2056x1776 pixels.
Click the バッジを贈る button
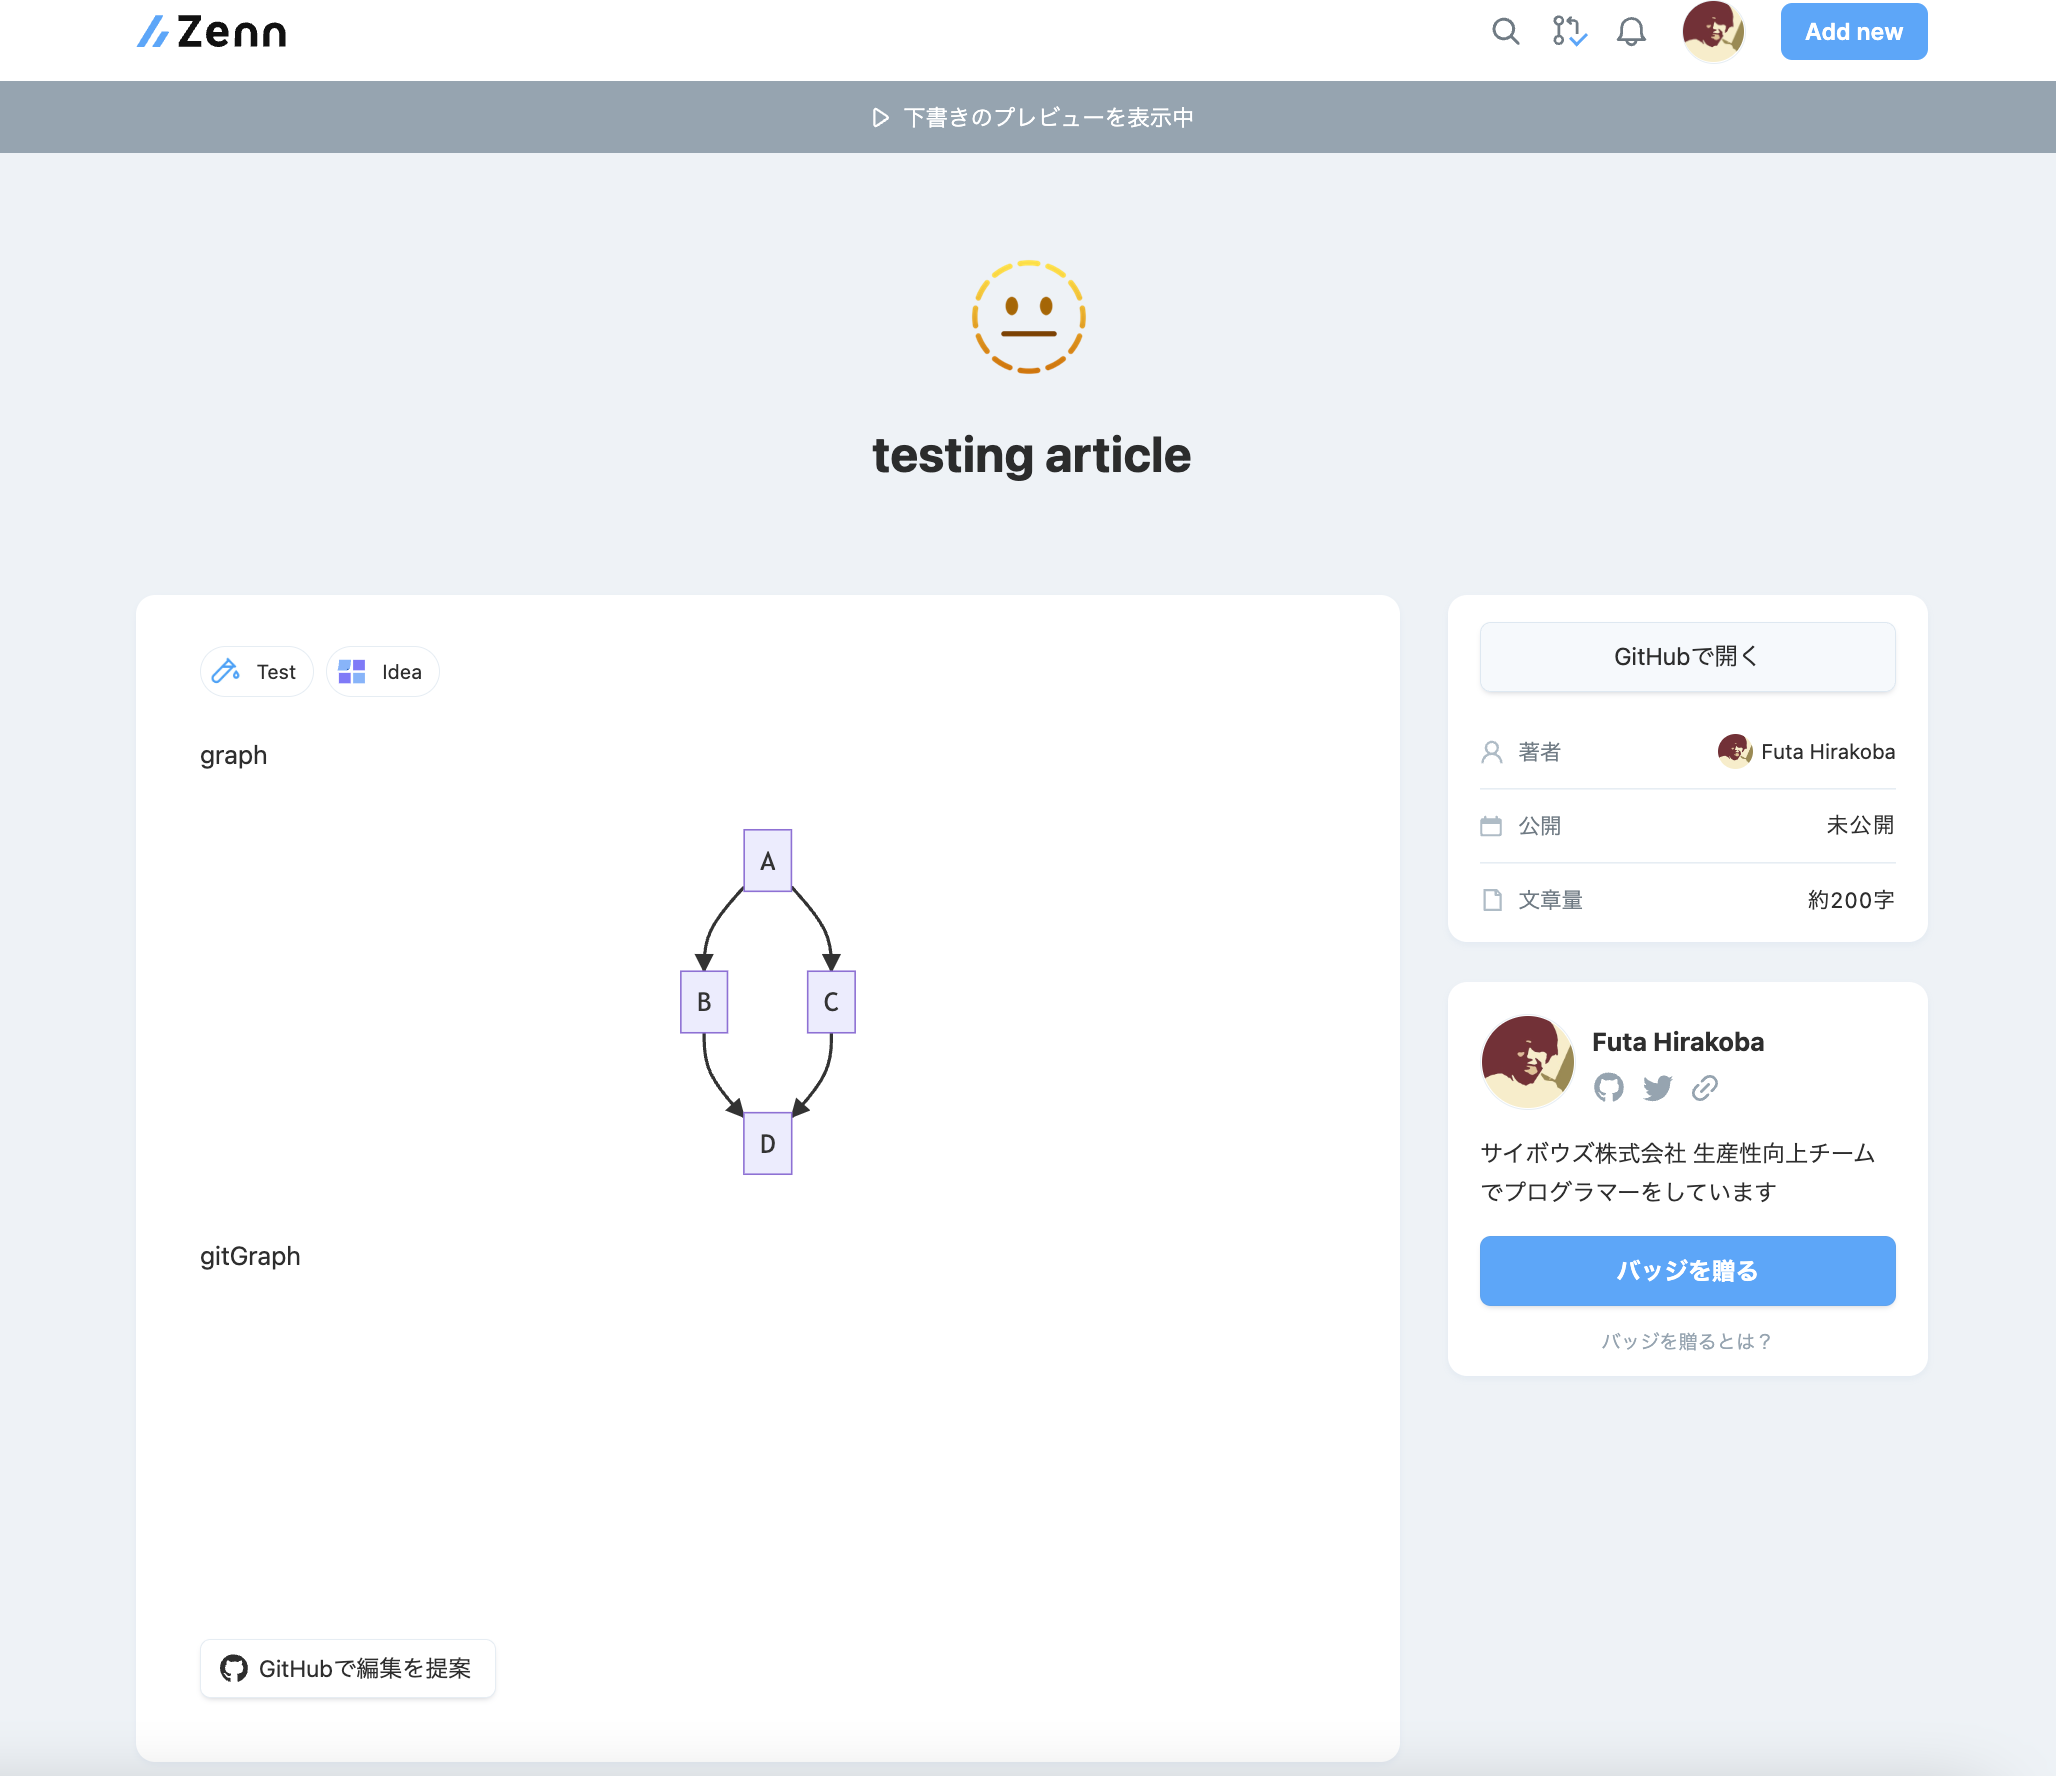click(x=1687, y=1271)
